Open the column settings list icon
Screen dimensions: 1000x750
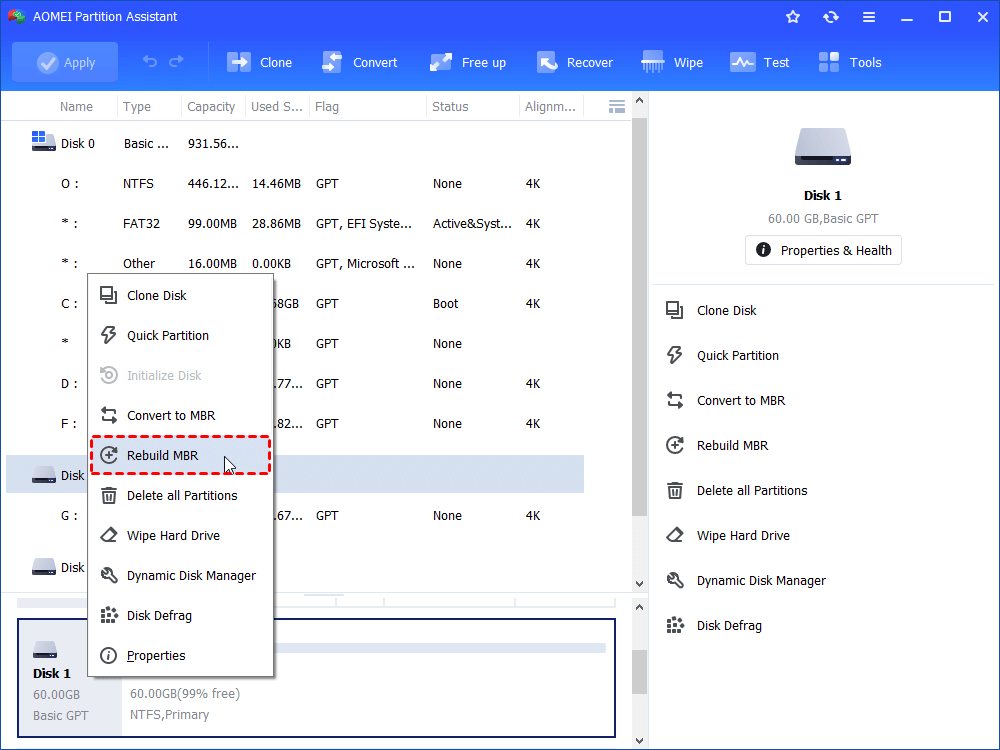pos(617,106)
